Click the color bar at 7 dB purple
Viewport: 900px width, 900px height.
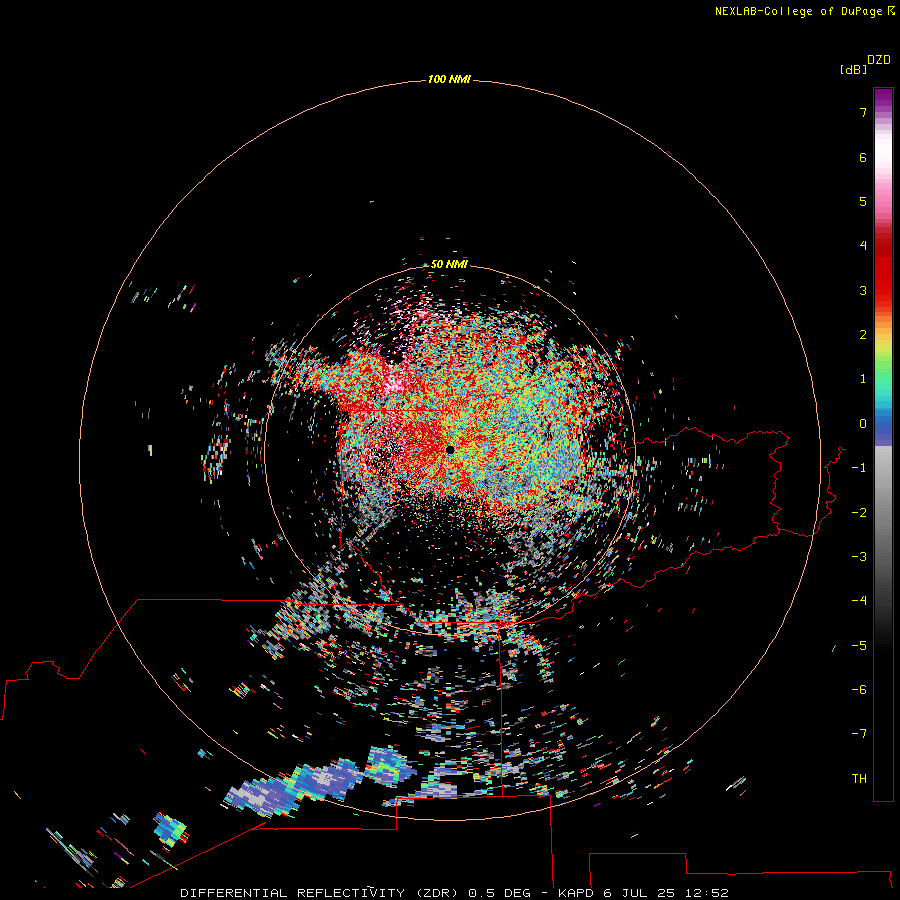tap(883, 112)
